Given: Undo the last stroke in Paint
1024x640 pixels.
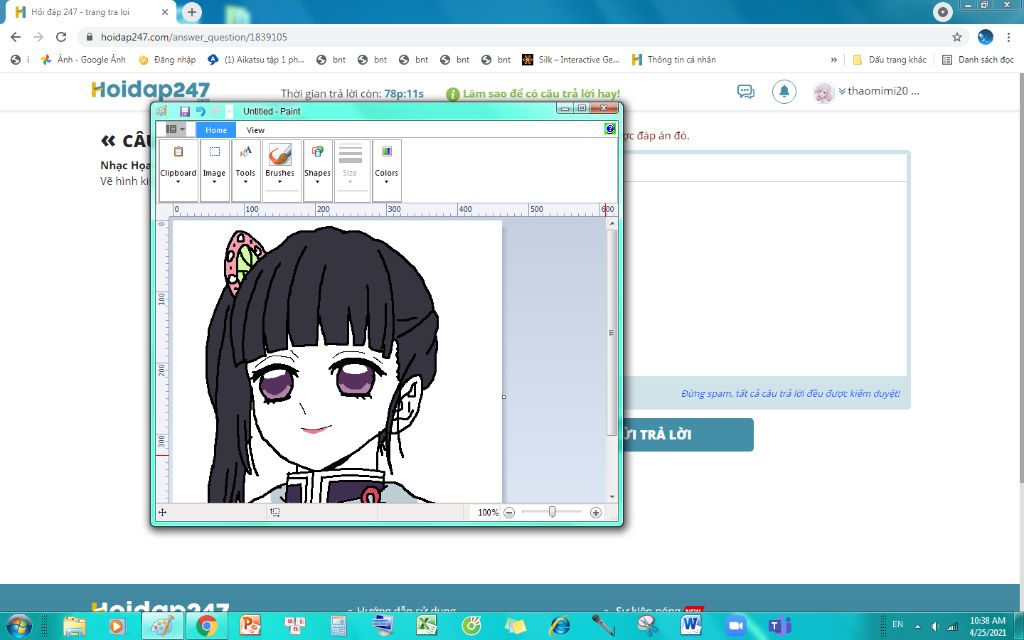Looking at the screenshot, I should coord(200,111).
